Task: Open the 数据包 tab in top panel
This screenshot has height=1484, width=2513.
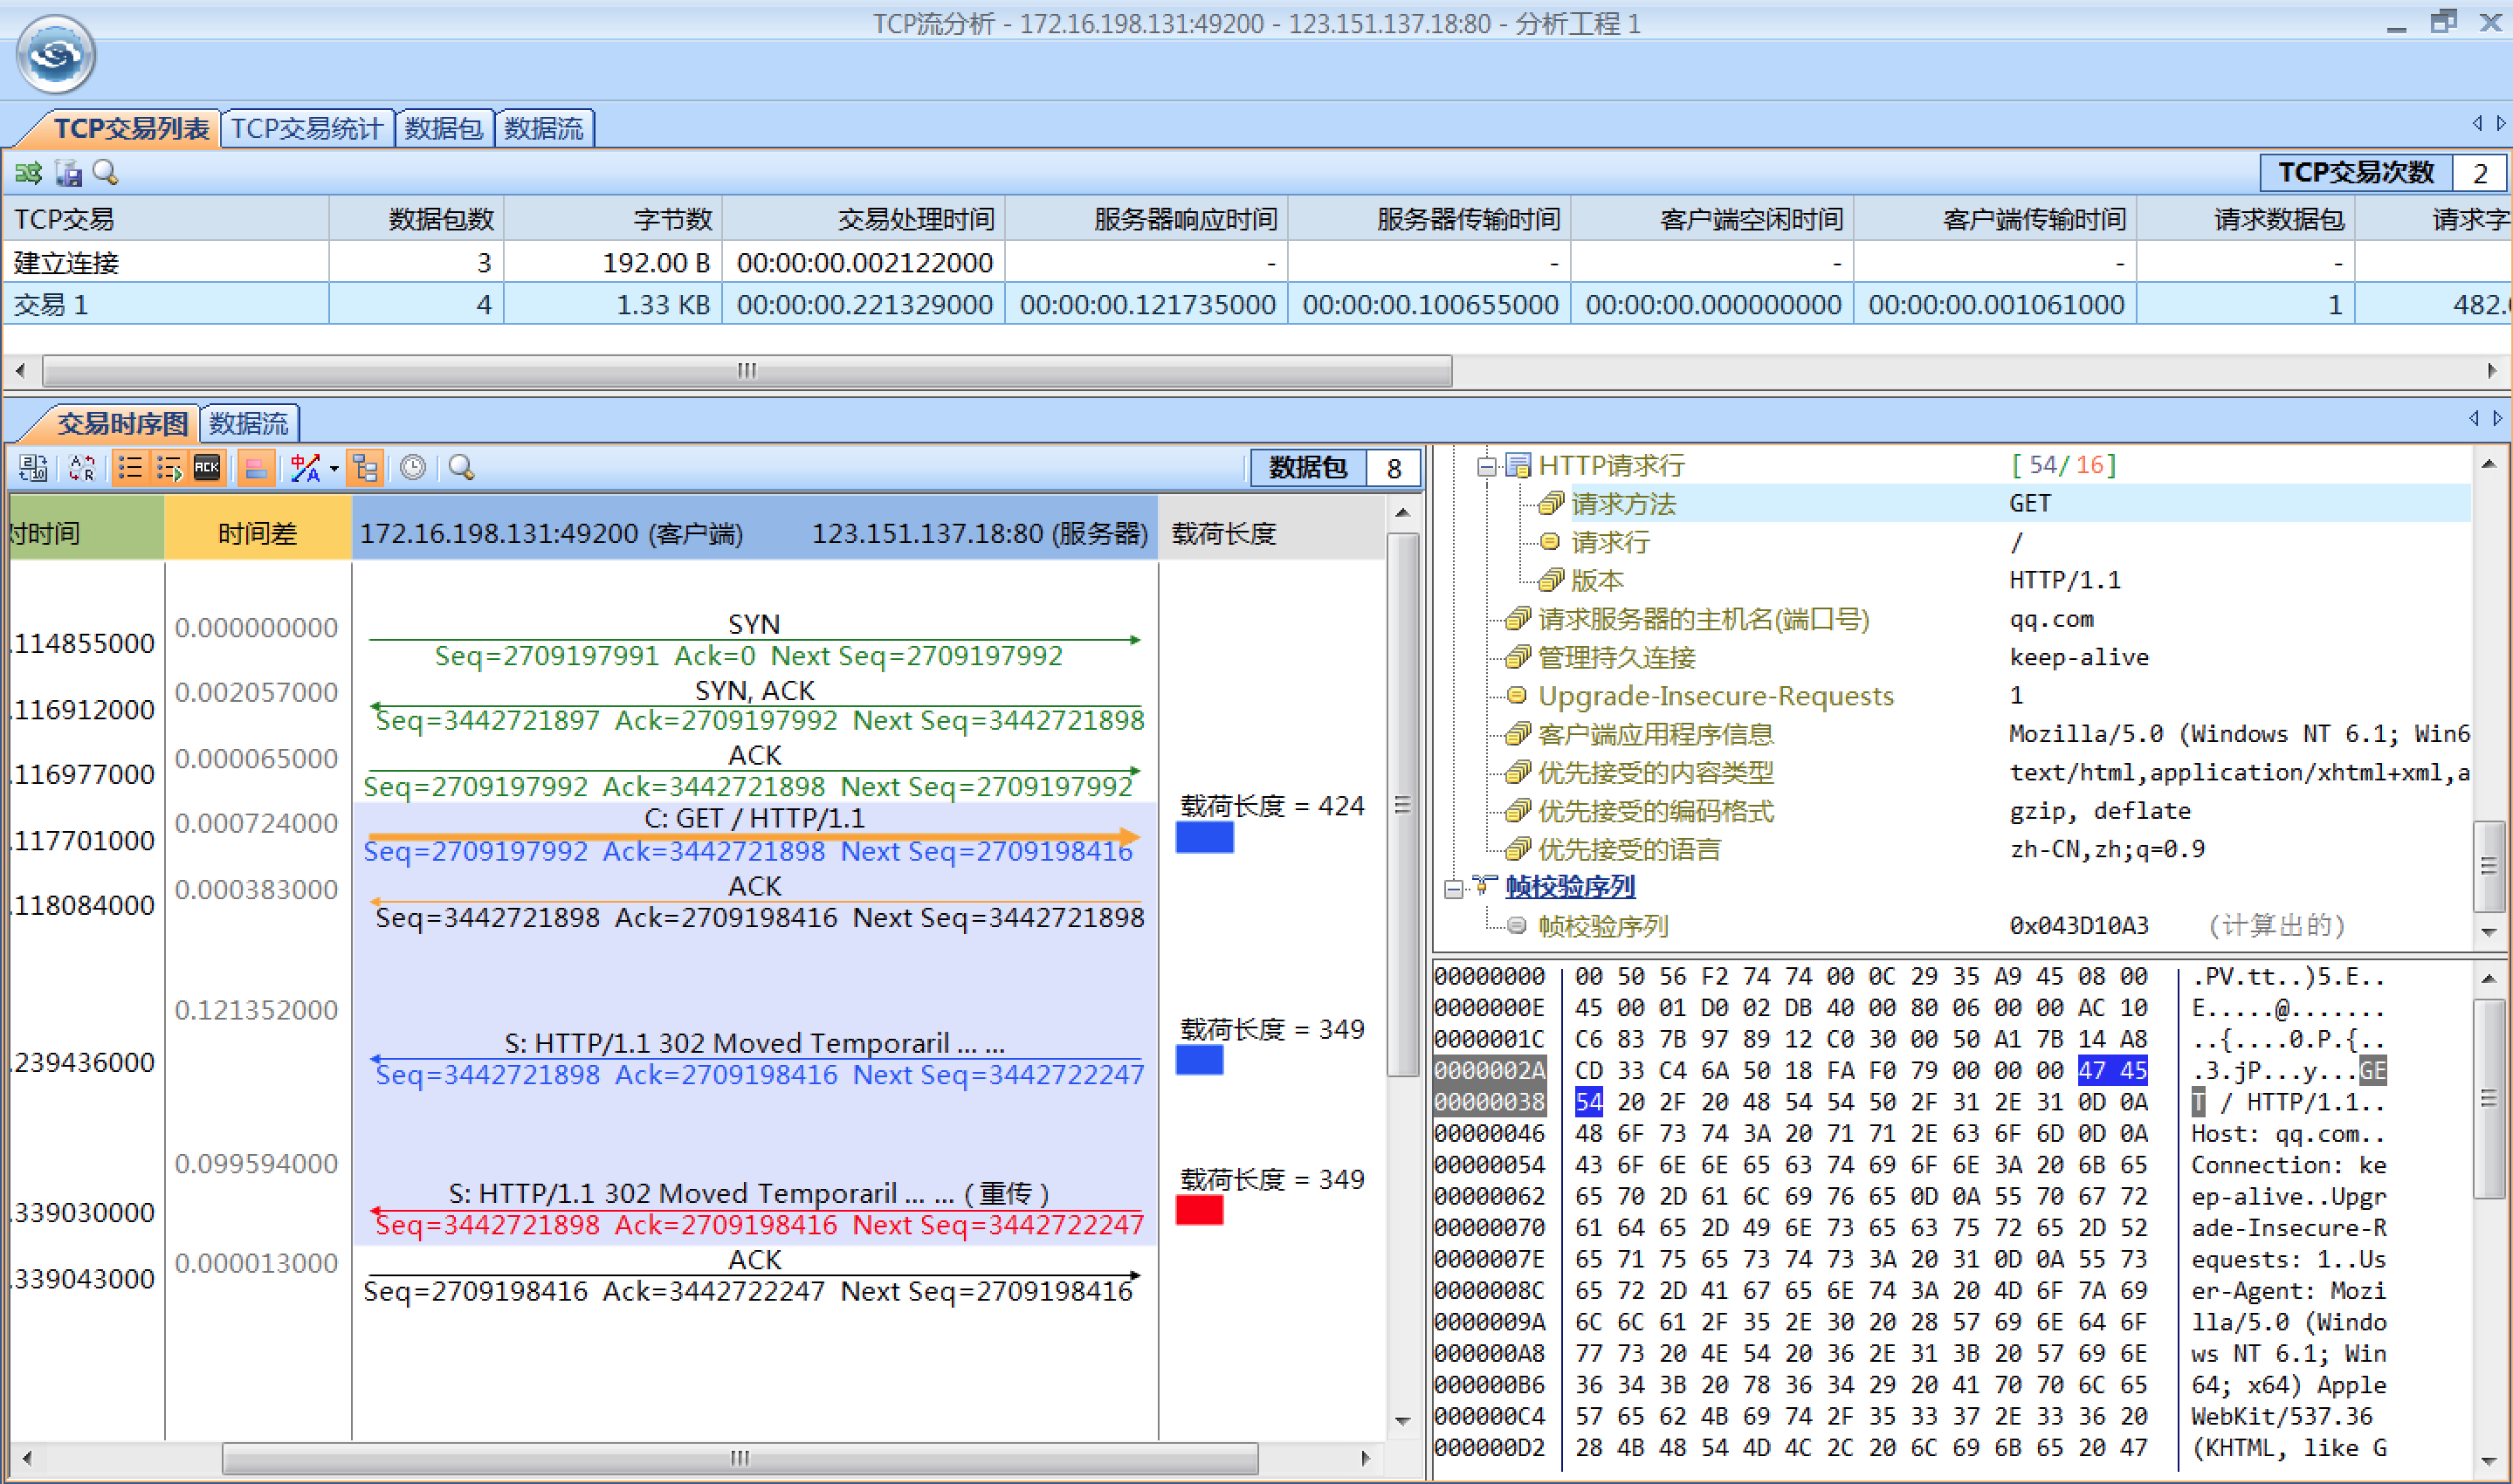Action: (x=443, y=129)
